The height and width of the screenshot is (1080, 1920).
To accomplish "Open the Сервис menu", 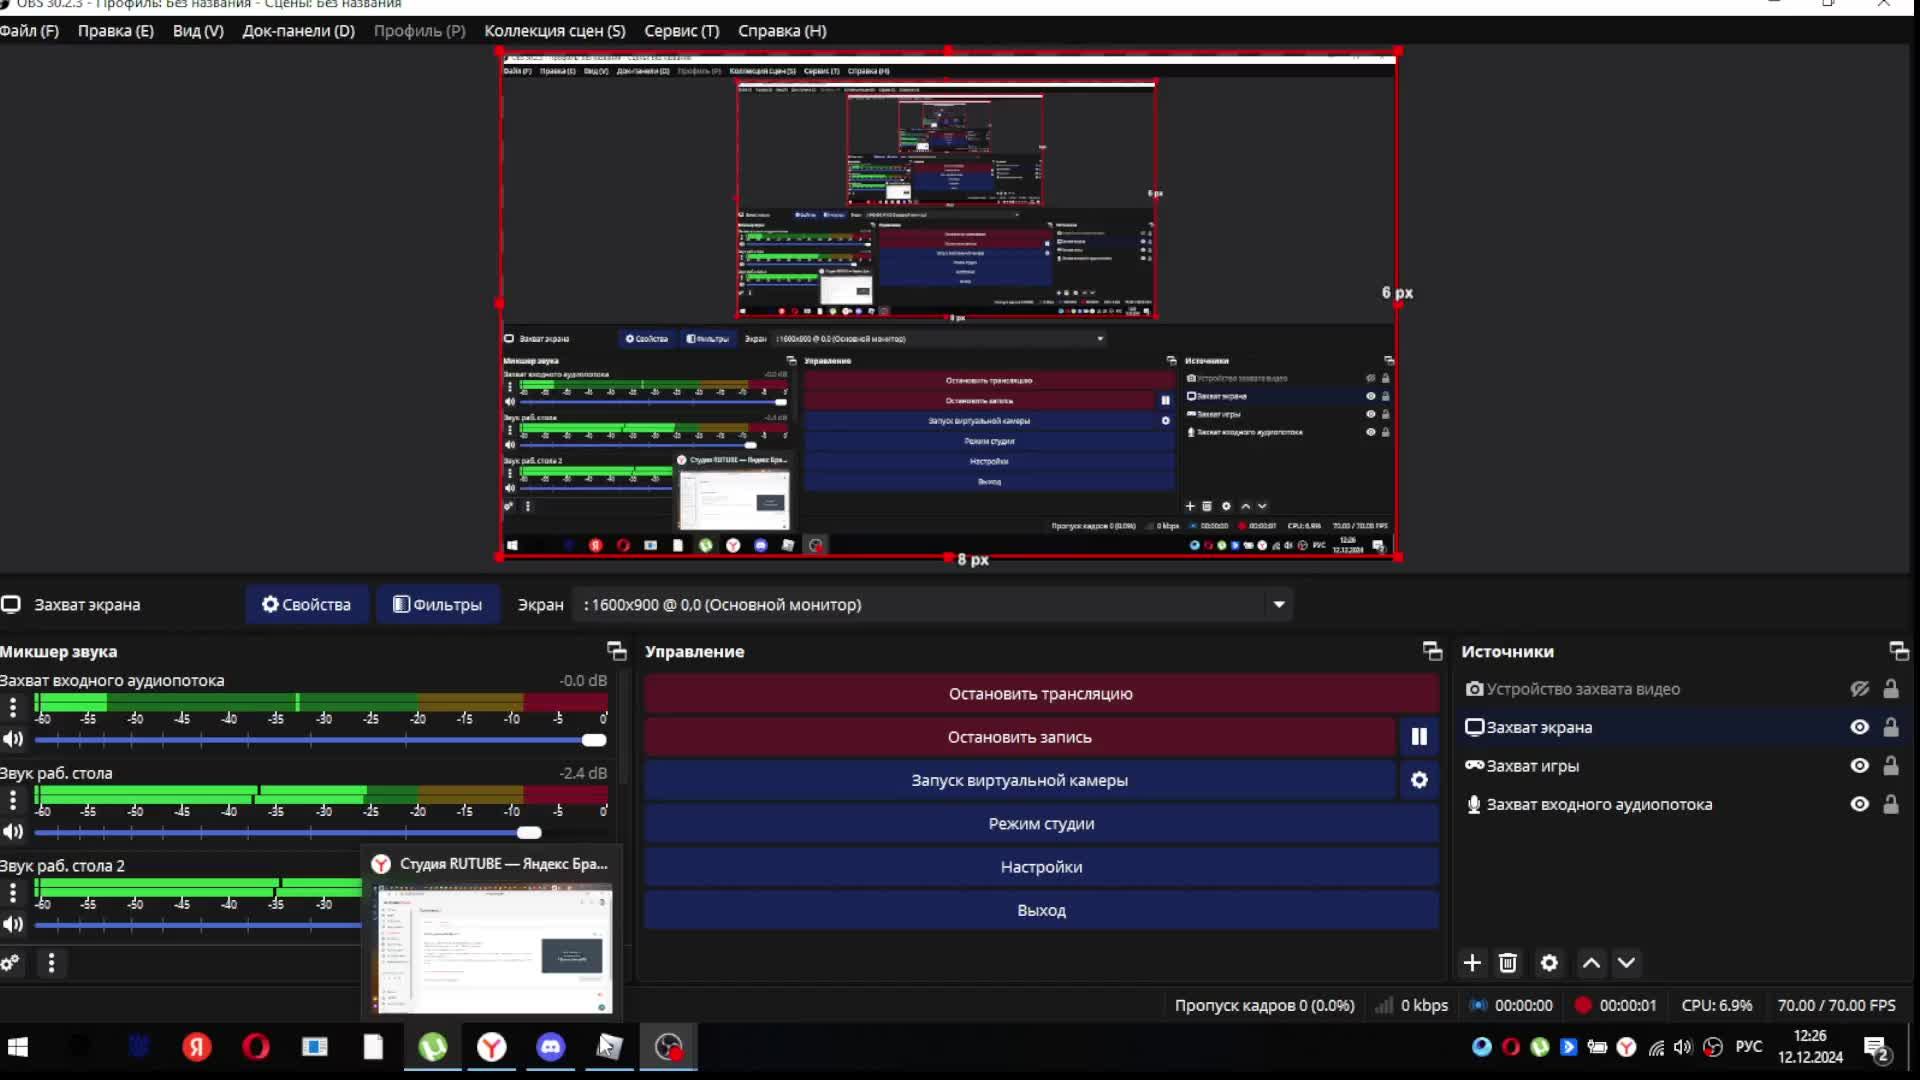I will pyautogui.click(x=681, y=31).
